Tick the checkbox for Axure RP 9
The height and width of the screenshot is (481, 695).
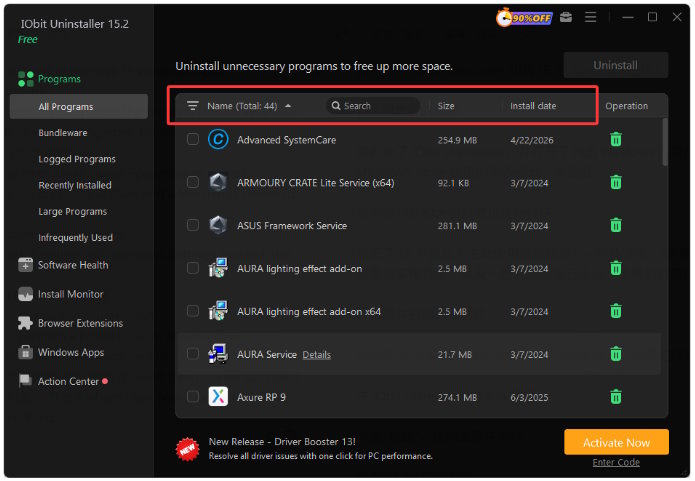(x=193, y=396)
